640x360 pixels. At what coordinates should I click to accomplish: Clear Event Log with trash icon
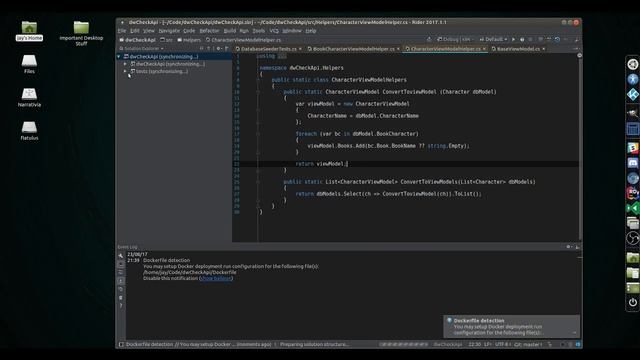point(121,298)
